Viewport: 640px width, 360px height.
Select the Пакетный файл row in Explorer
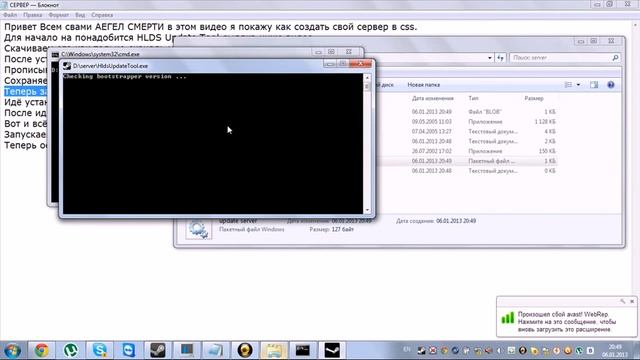click(467, 161)
